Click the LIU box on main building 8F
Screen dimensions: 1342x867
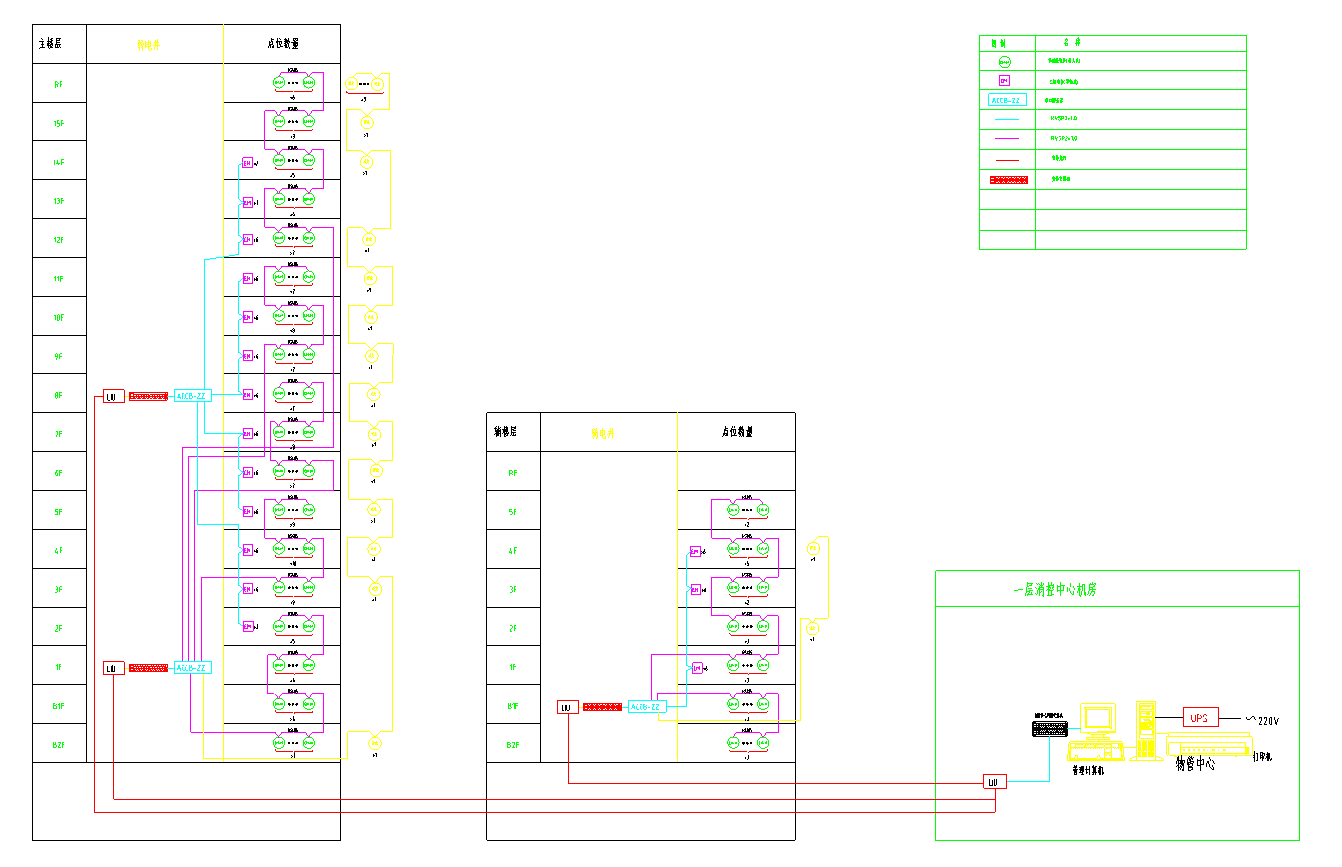point(113,397)
